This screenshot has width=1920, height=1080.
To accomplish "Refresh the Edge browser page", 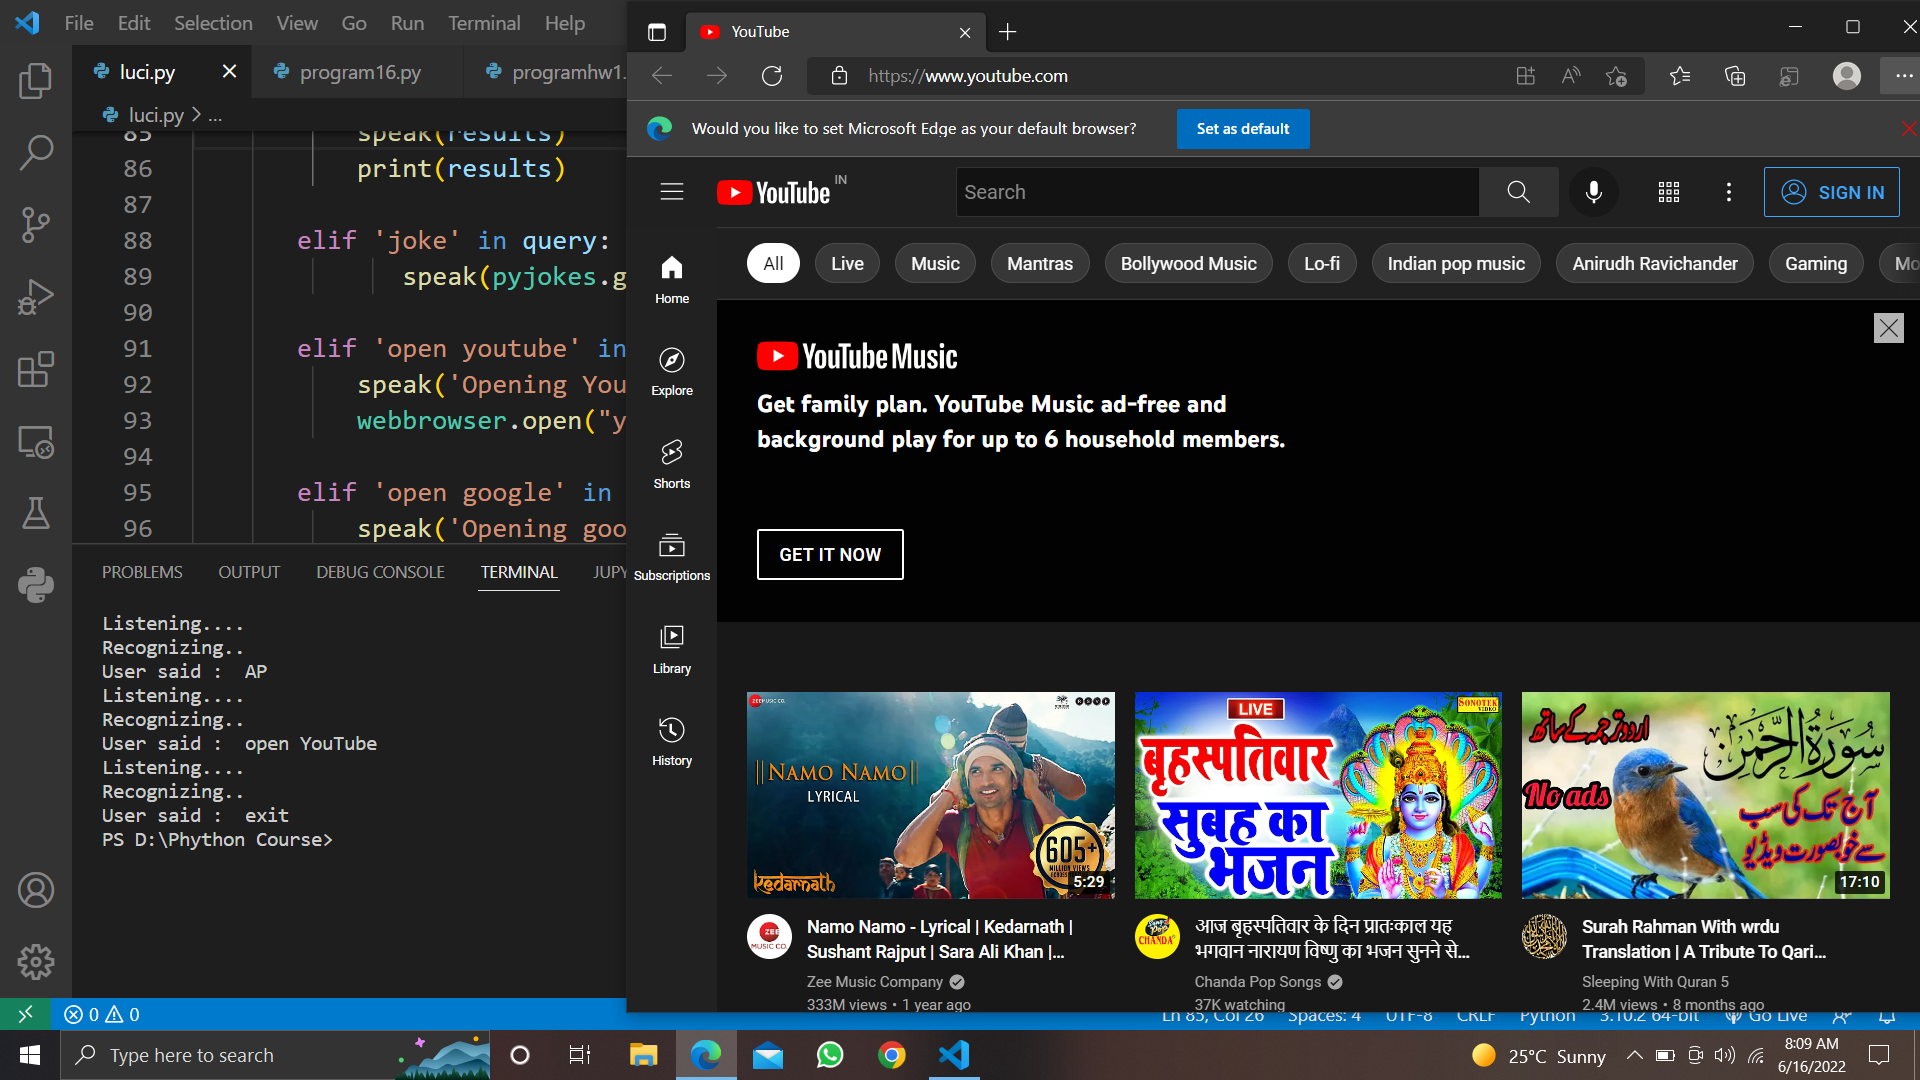I will 772,76.
